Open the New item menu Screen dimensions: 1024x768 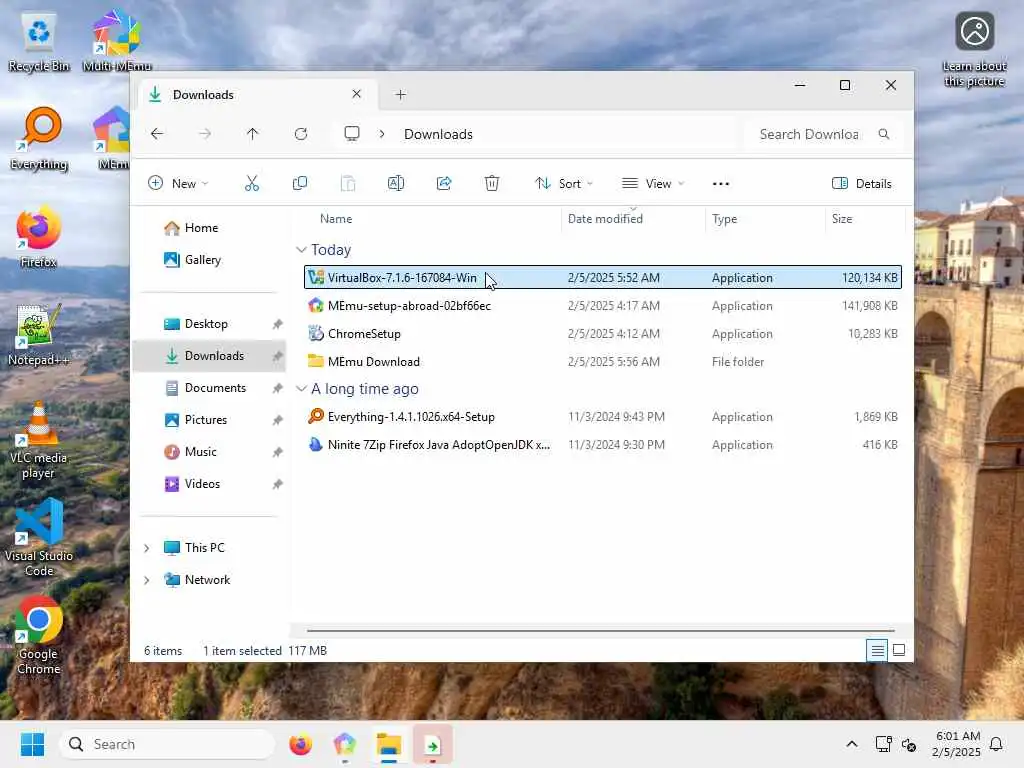click(x=178, y=184)
